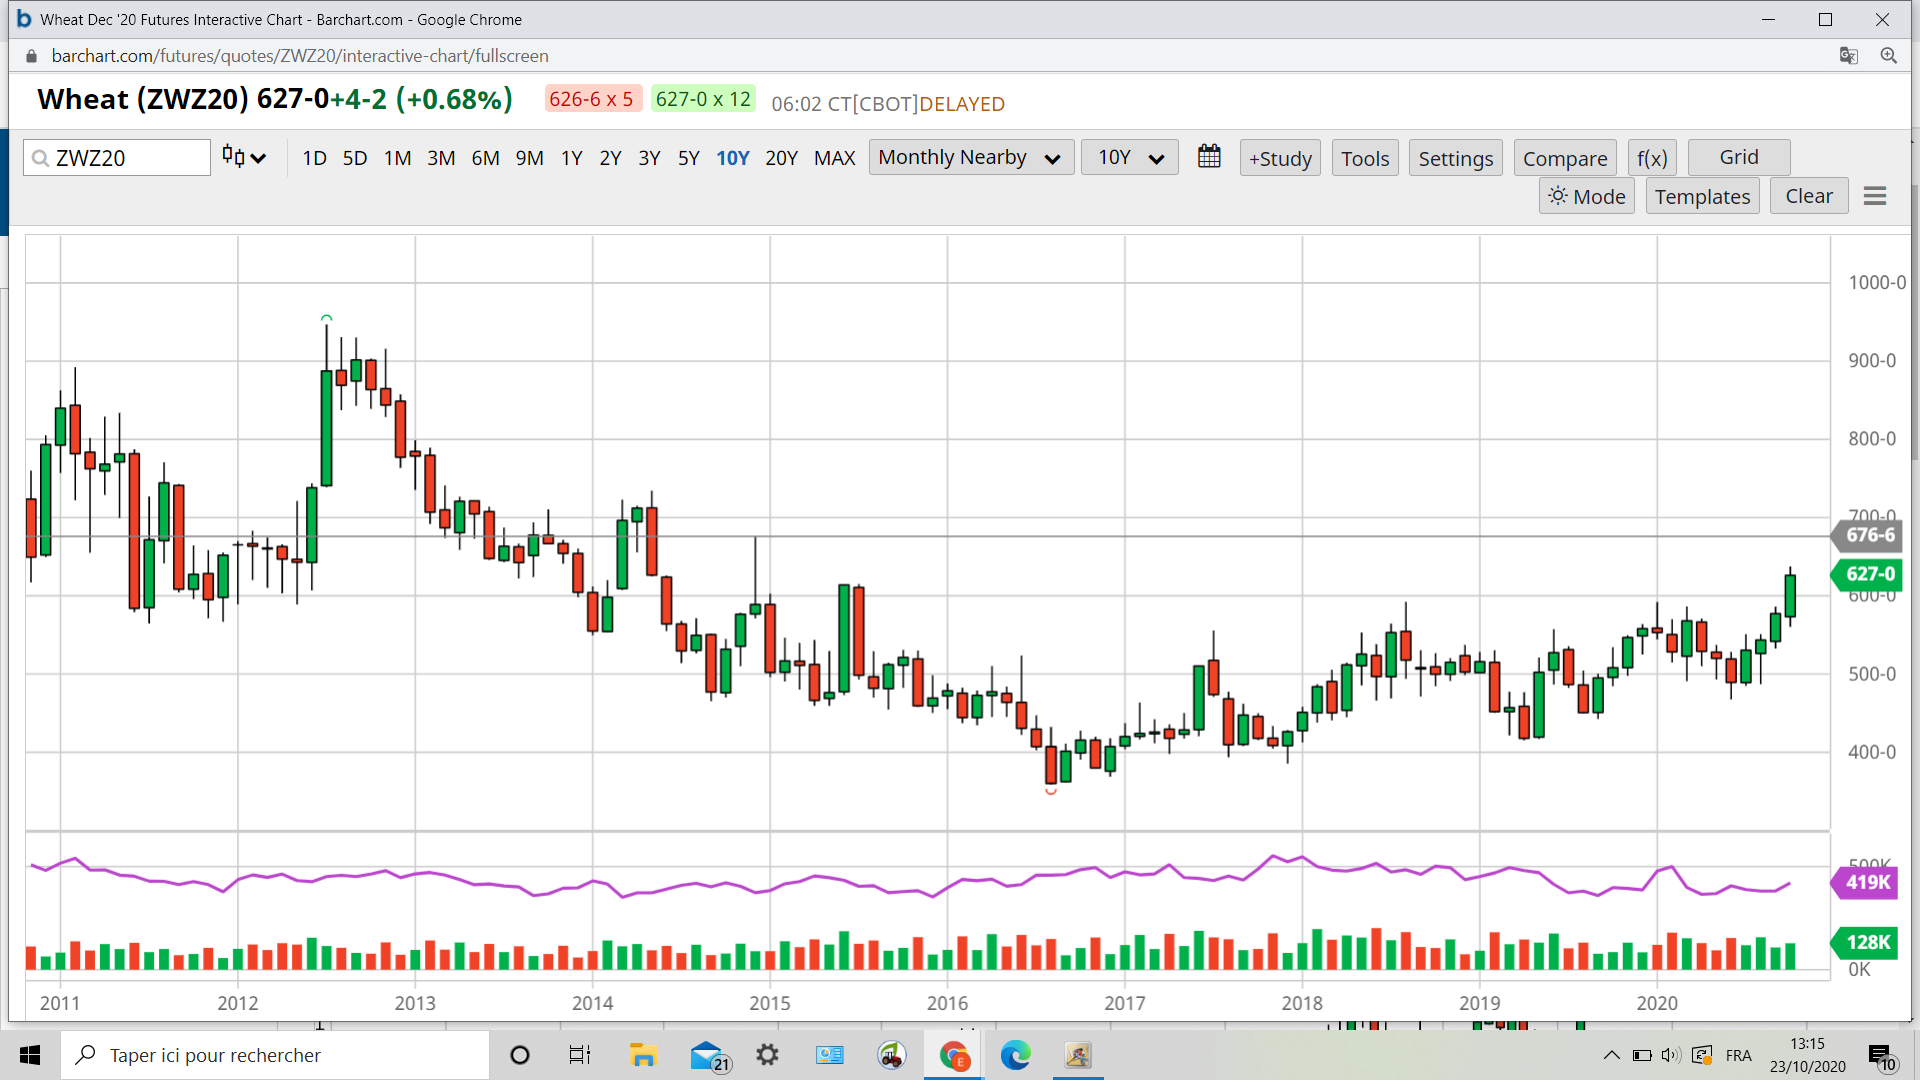
Task: Open Microsoft Edge from taskbar
Action: click(1015, 1055)
